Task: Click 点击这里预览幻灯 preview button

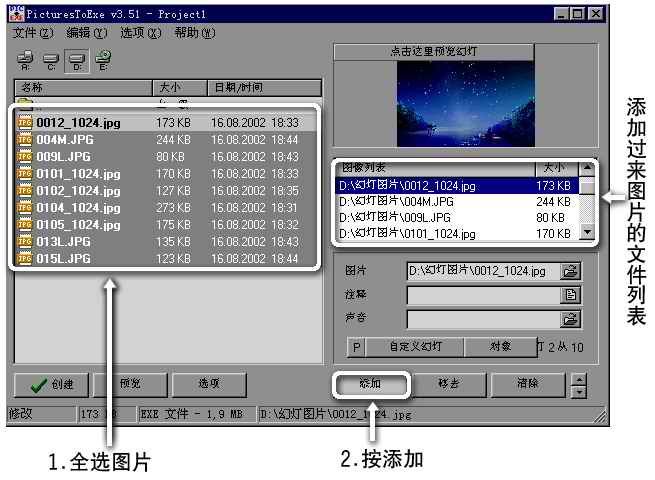Action: 434,52
